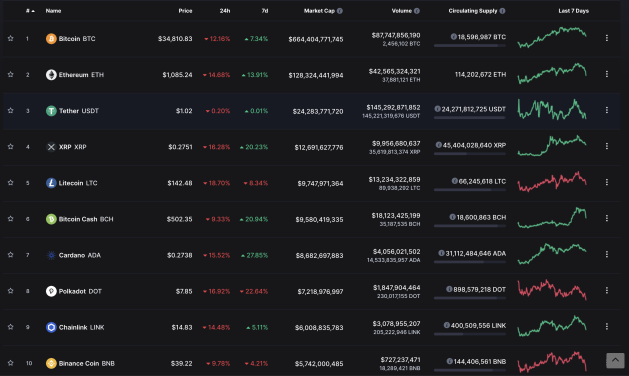The height and width of the screenshot is (376, 629).
Task: Click info icon beside Tether circulating supply
Action: pos(438,109)
